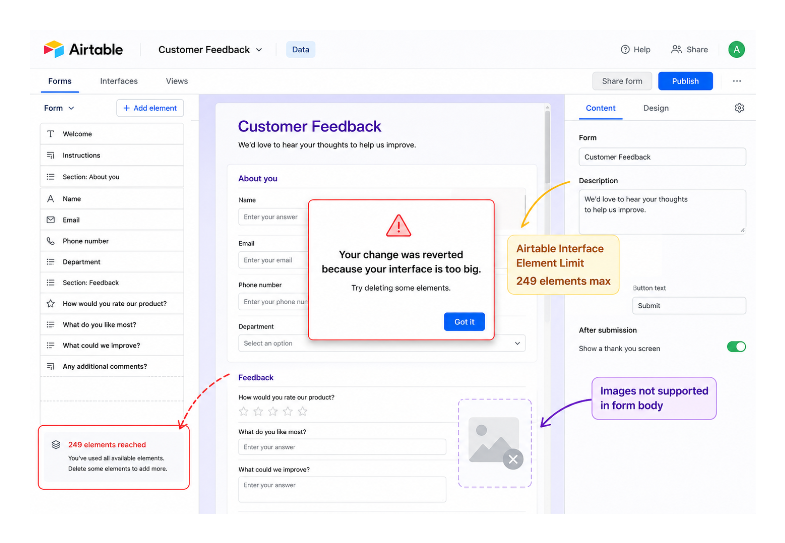The height and width of the screenshot is (543, 785).
Task: Click the What do you like most icon
Action: click(x=51, y=324)
